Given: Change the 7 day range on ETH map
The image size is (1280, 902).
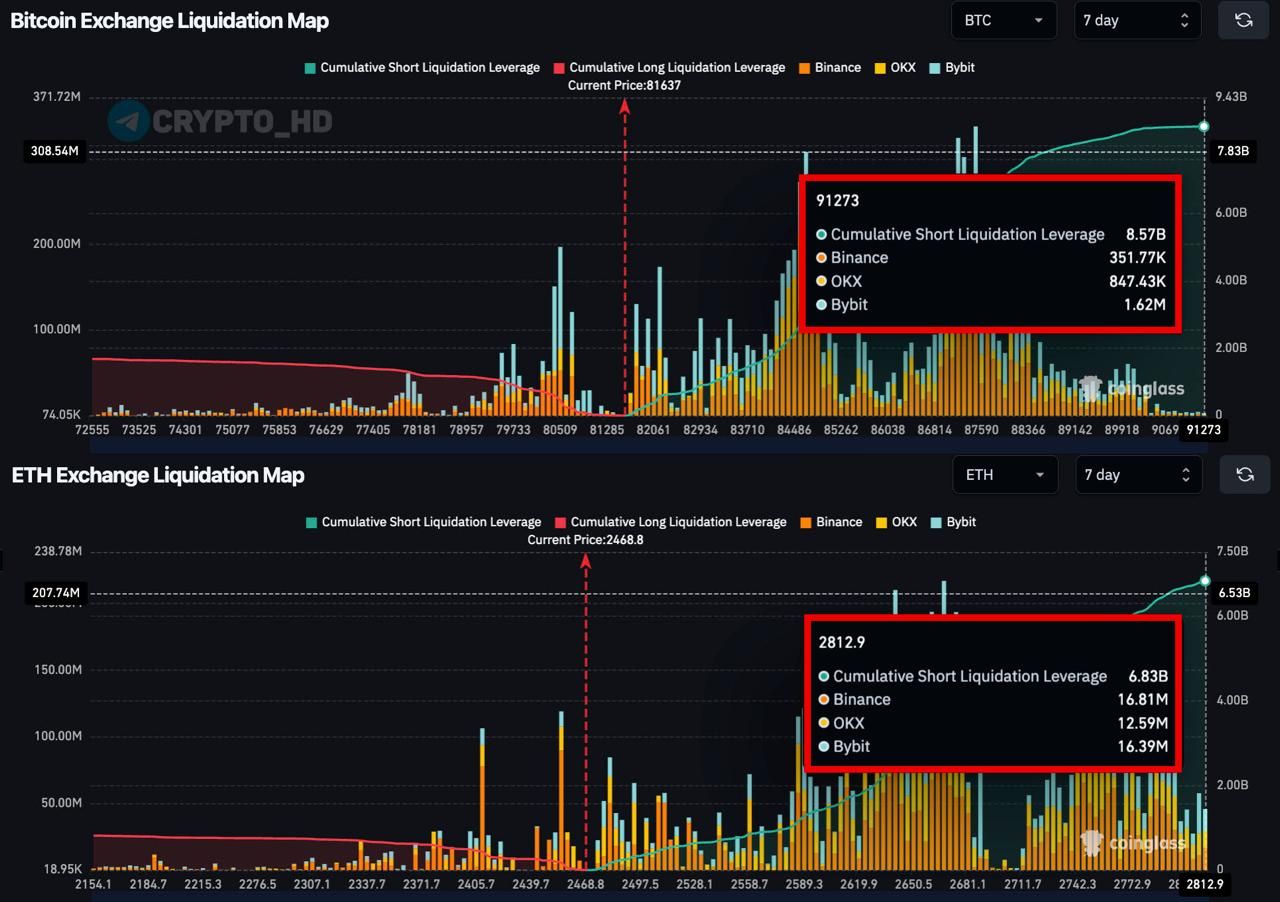Looking at the screenshot, I should [x=1138, y=474].
